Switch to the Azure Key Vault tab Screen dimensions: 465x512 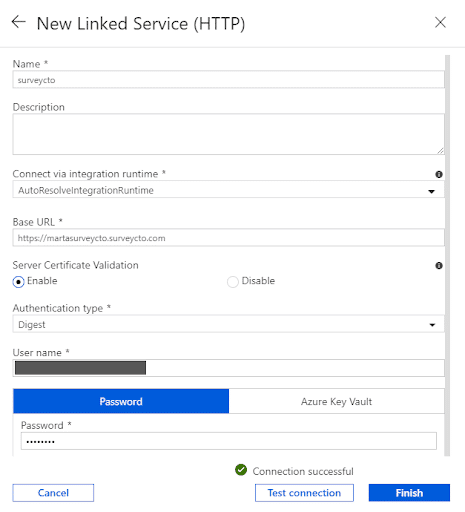337,401
